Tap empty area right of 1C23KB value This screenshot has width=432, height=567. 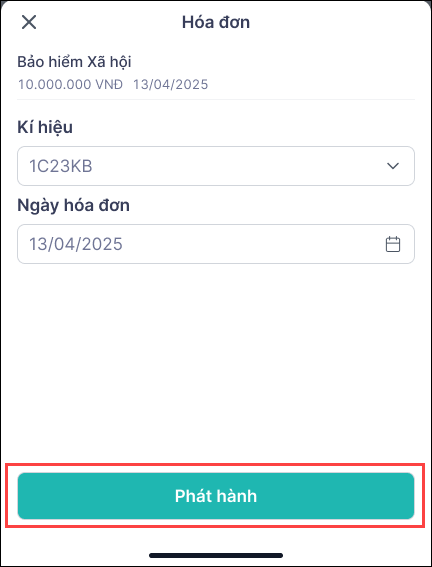pos(239,166)
